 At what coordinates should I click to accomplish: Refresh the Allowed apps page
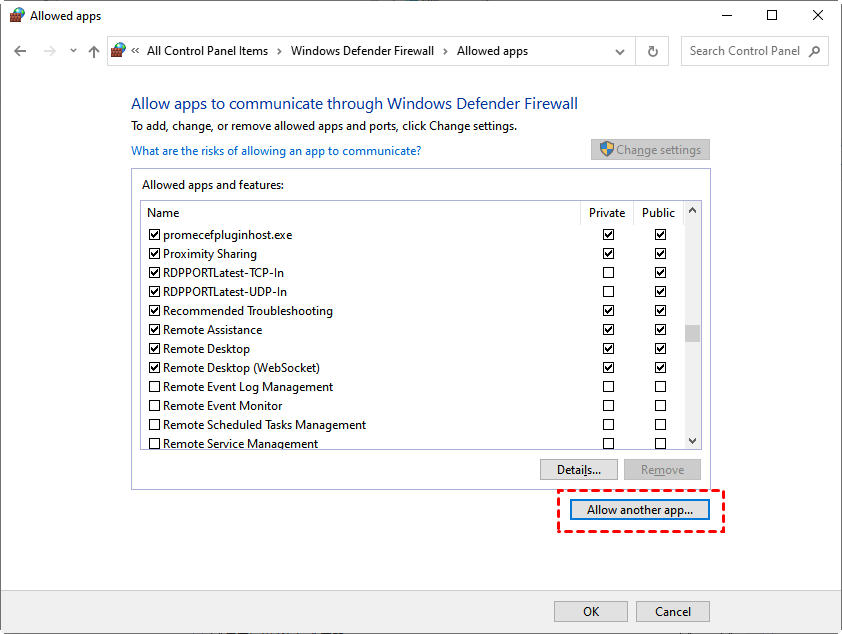tap(652, 51)
